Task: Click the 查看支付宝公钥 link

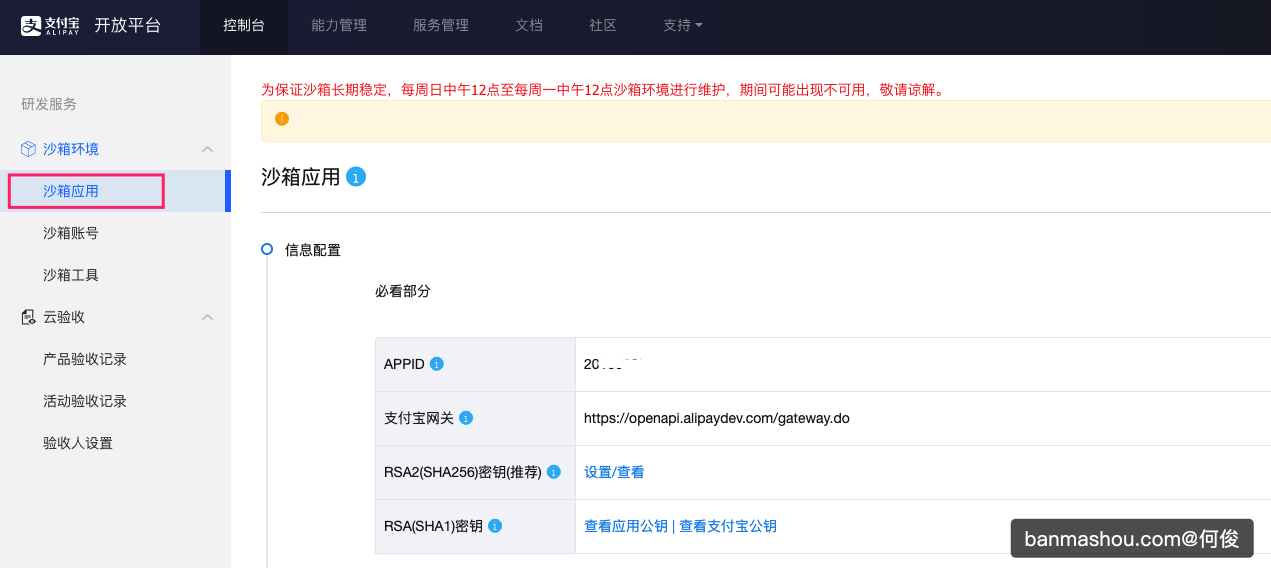Action: click(728, 526)
